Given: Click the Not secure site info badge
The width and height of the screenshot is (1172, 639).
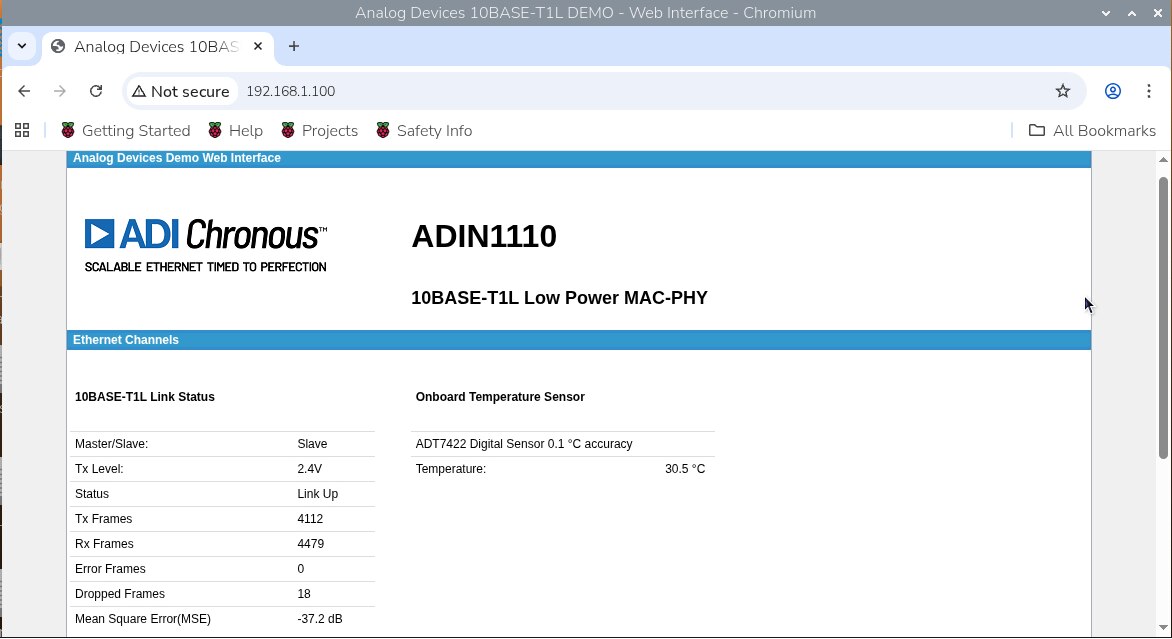Looking at the screenshot, I should (181, 91).
